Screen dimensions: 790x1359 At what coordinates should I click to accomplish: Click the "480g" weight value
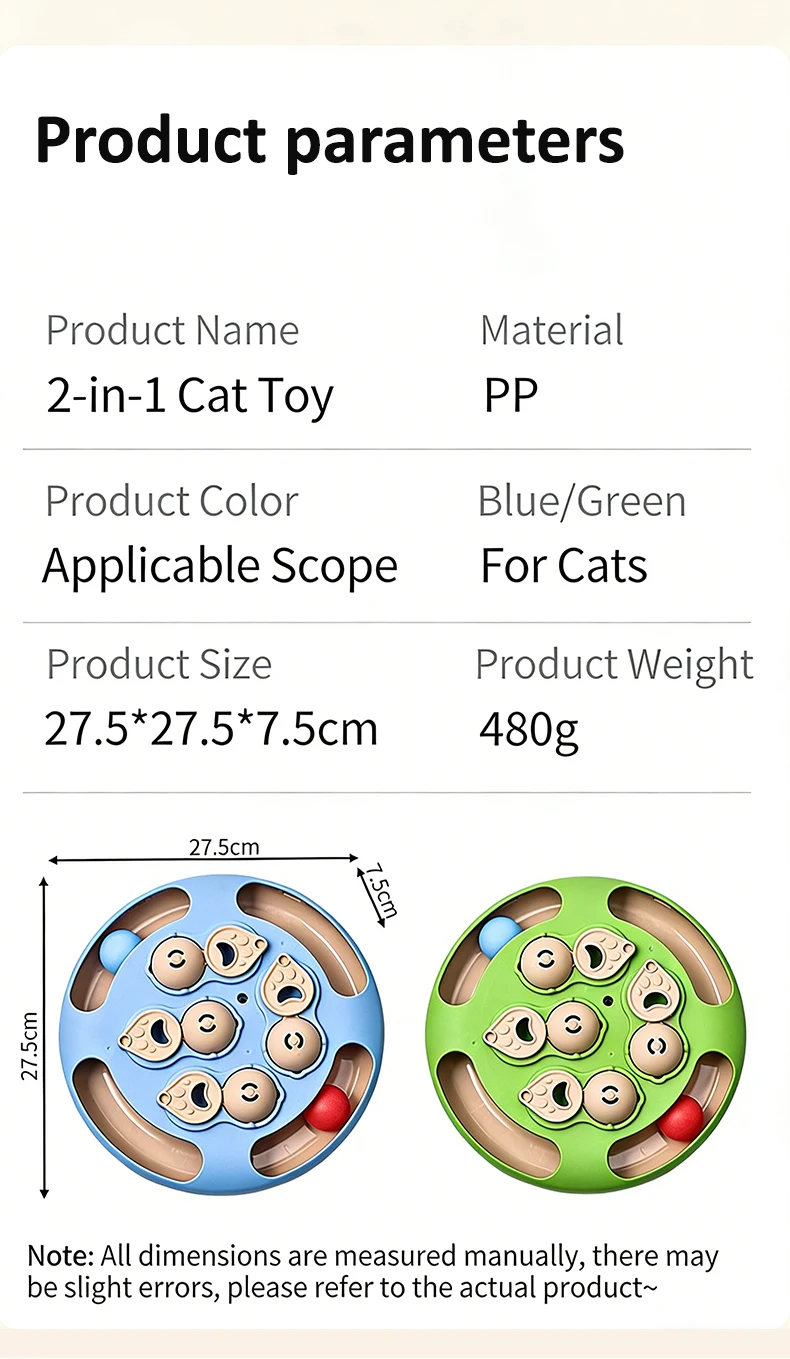pyautogui.click(x=529, y=731)
